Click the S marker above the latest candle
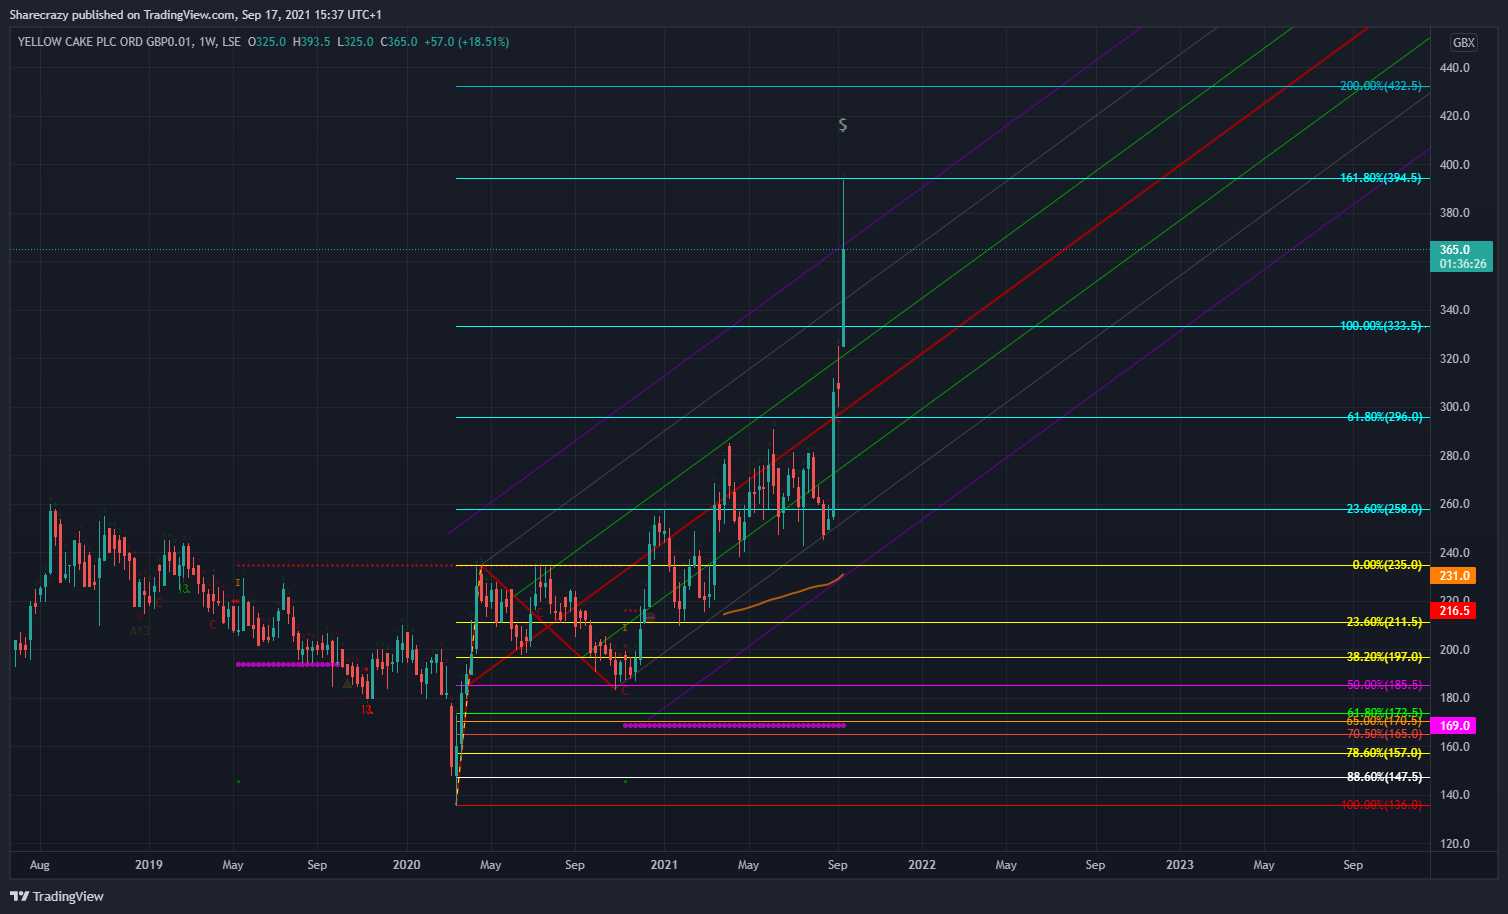 click(x=843, y=125)
